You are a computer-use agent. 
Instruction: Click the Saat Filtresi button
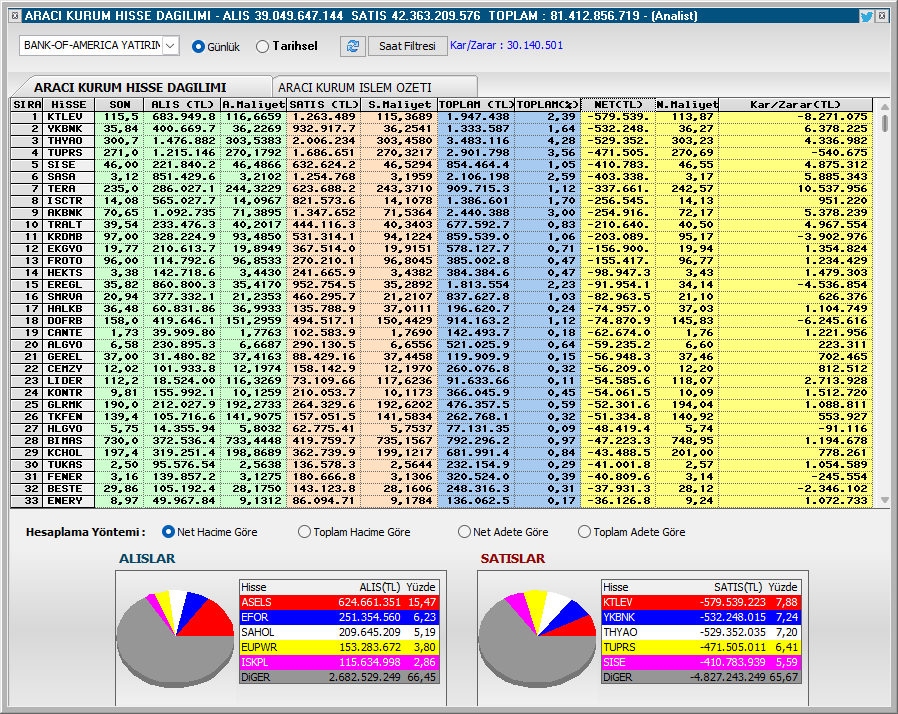[x=407, y=46]
